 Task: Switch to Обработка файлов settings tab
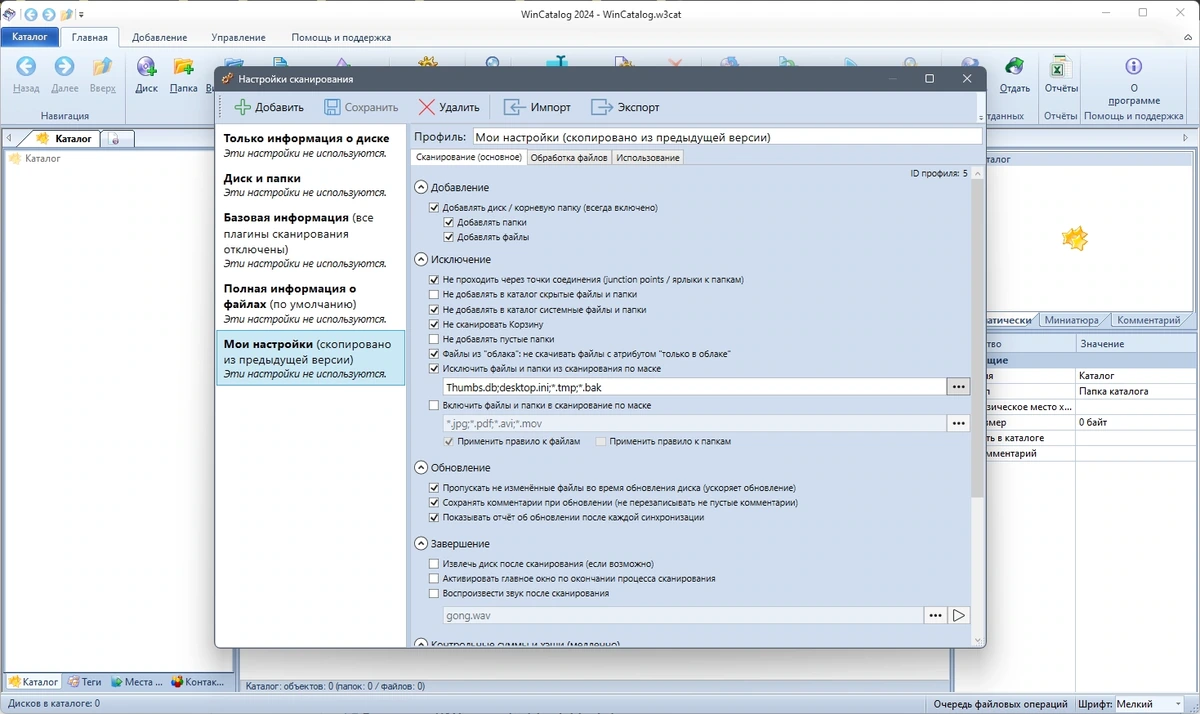coord(569,158)
